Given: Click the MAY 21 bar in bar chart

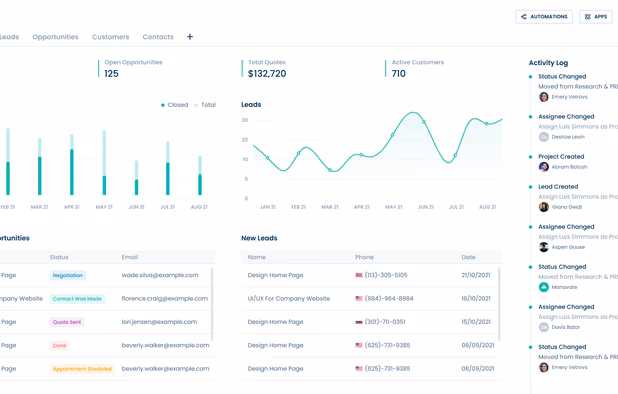Looking at the screenshot, I should tap(104, 163).
